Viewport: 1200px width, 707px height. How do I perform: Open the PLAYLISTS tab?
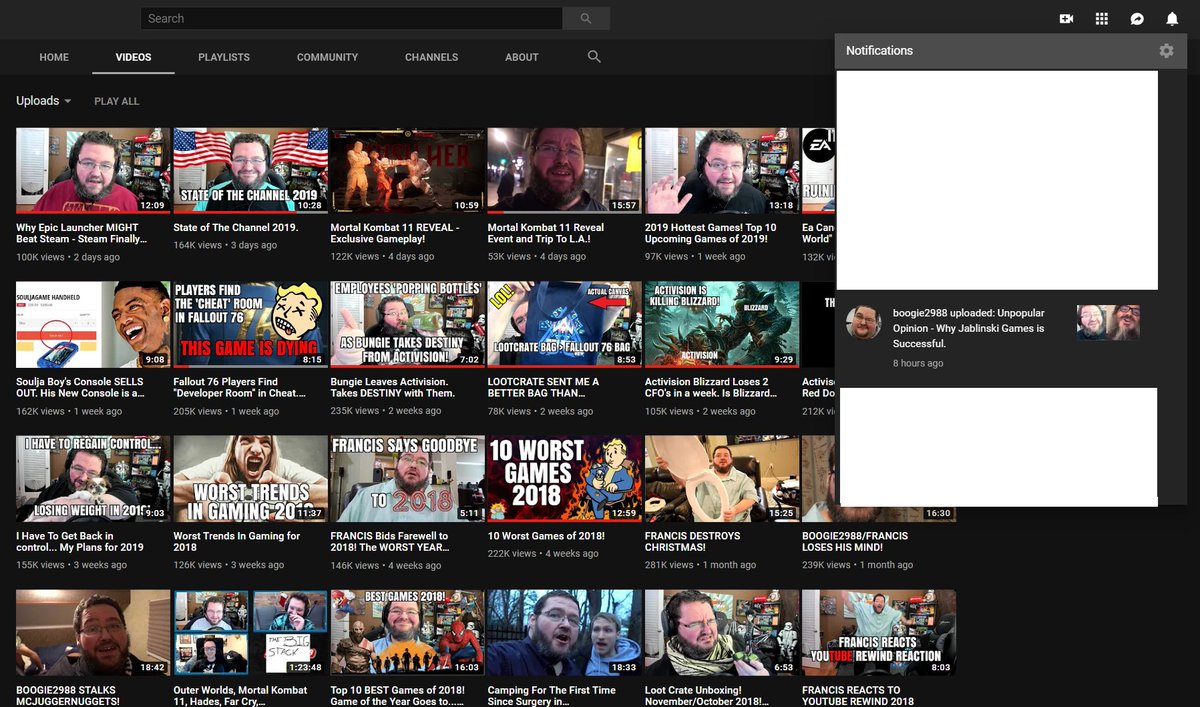point(224,57)
